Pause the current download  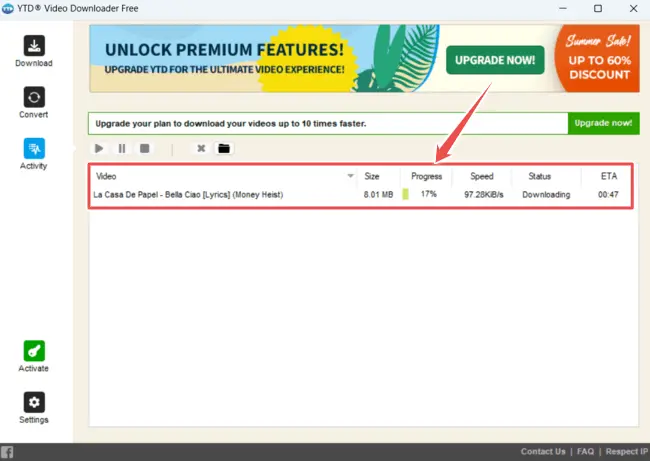(122, 148)
